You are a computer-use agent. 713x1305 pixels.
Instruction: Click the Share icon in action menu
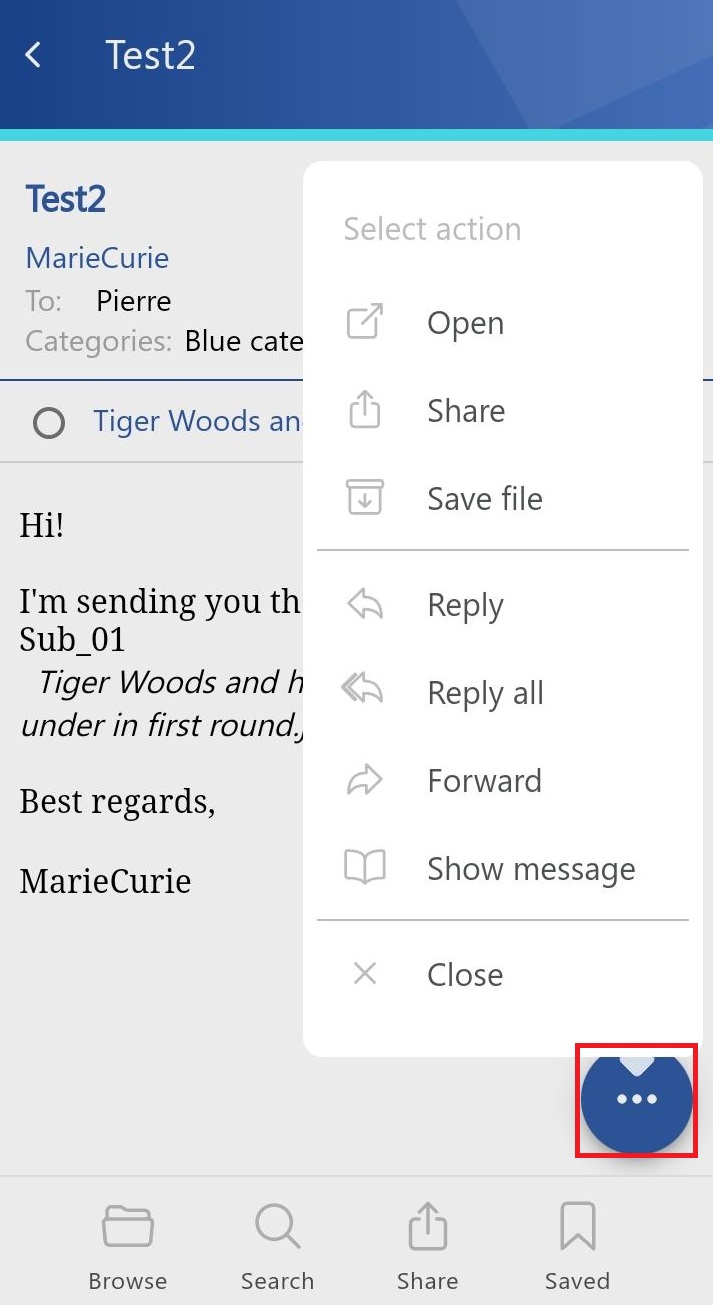365,410
